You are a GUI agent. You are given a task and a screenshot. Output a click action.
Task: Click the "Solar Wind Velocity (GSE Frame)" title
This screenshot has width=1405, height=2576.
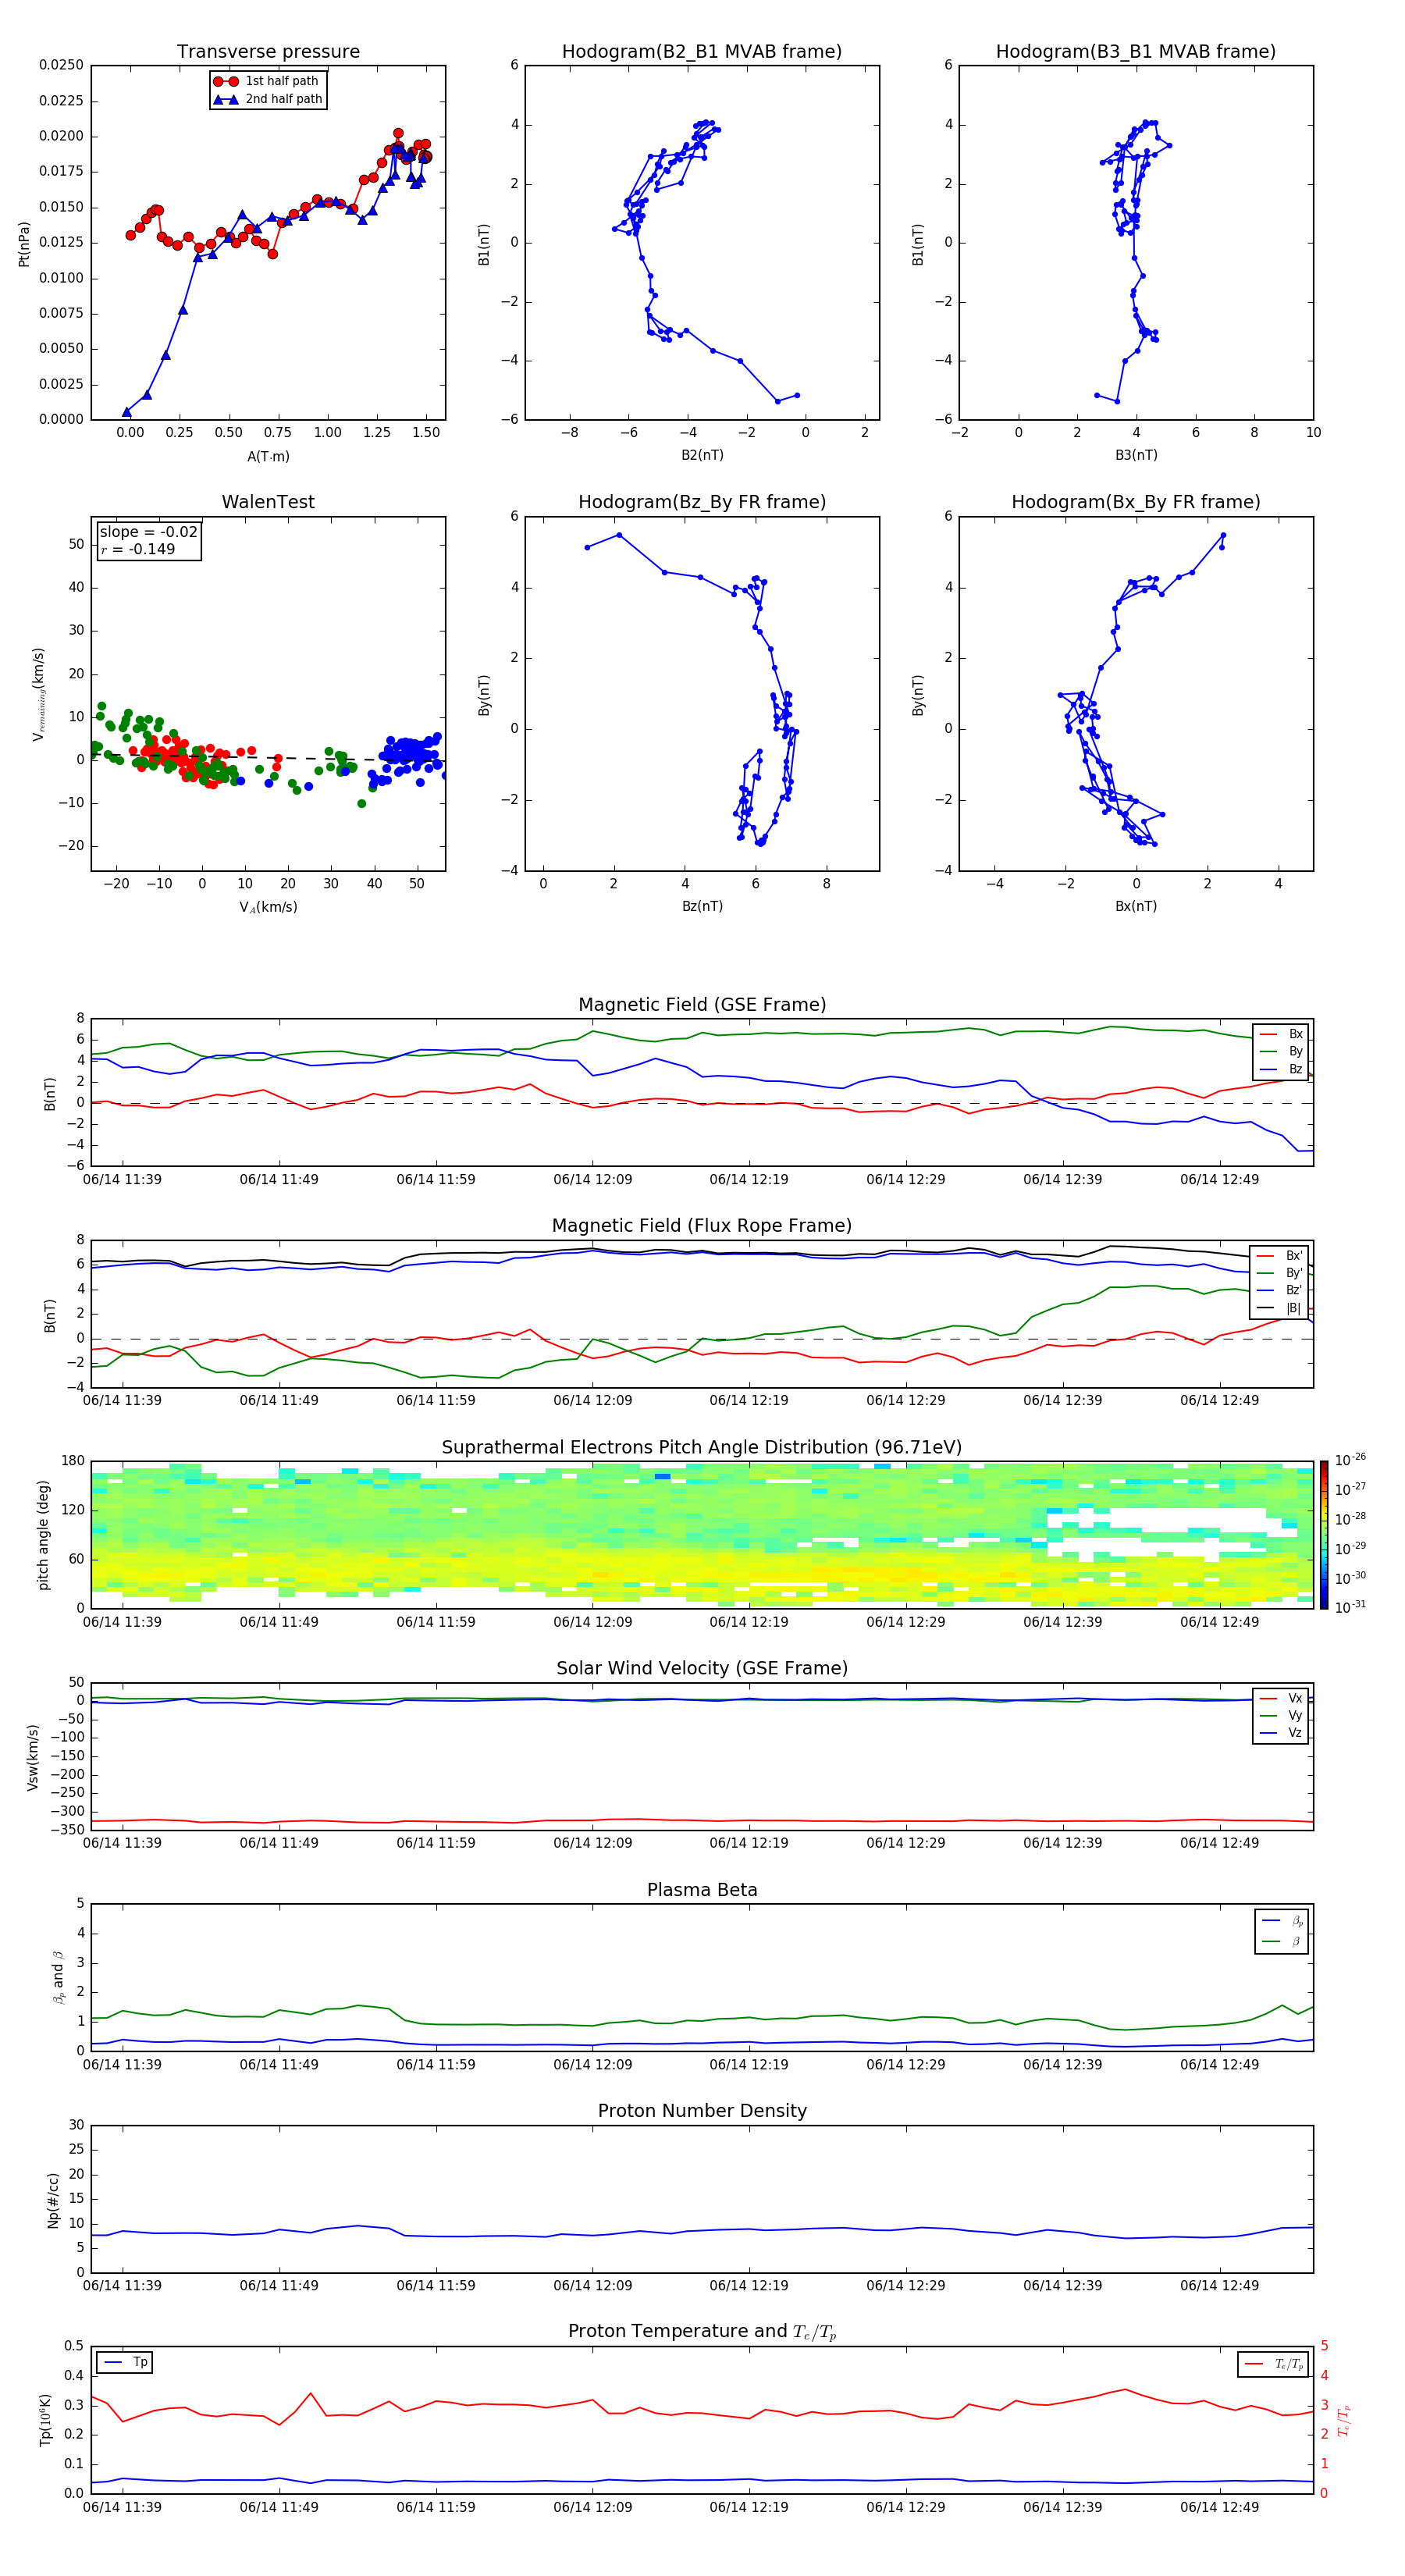point(702,1669)
